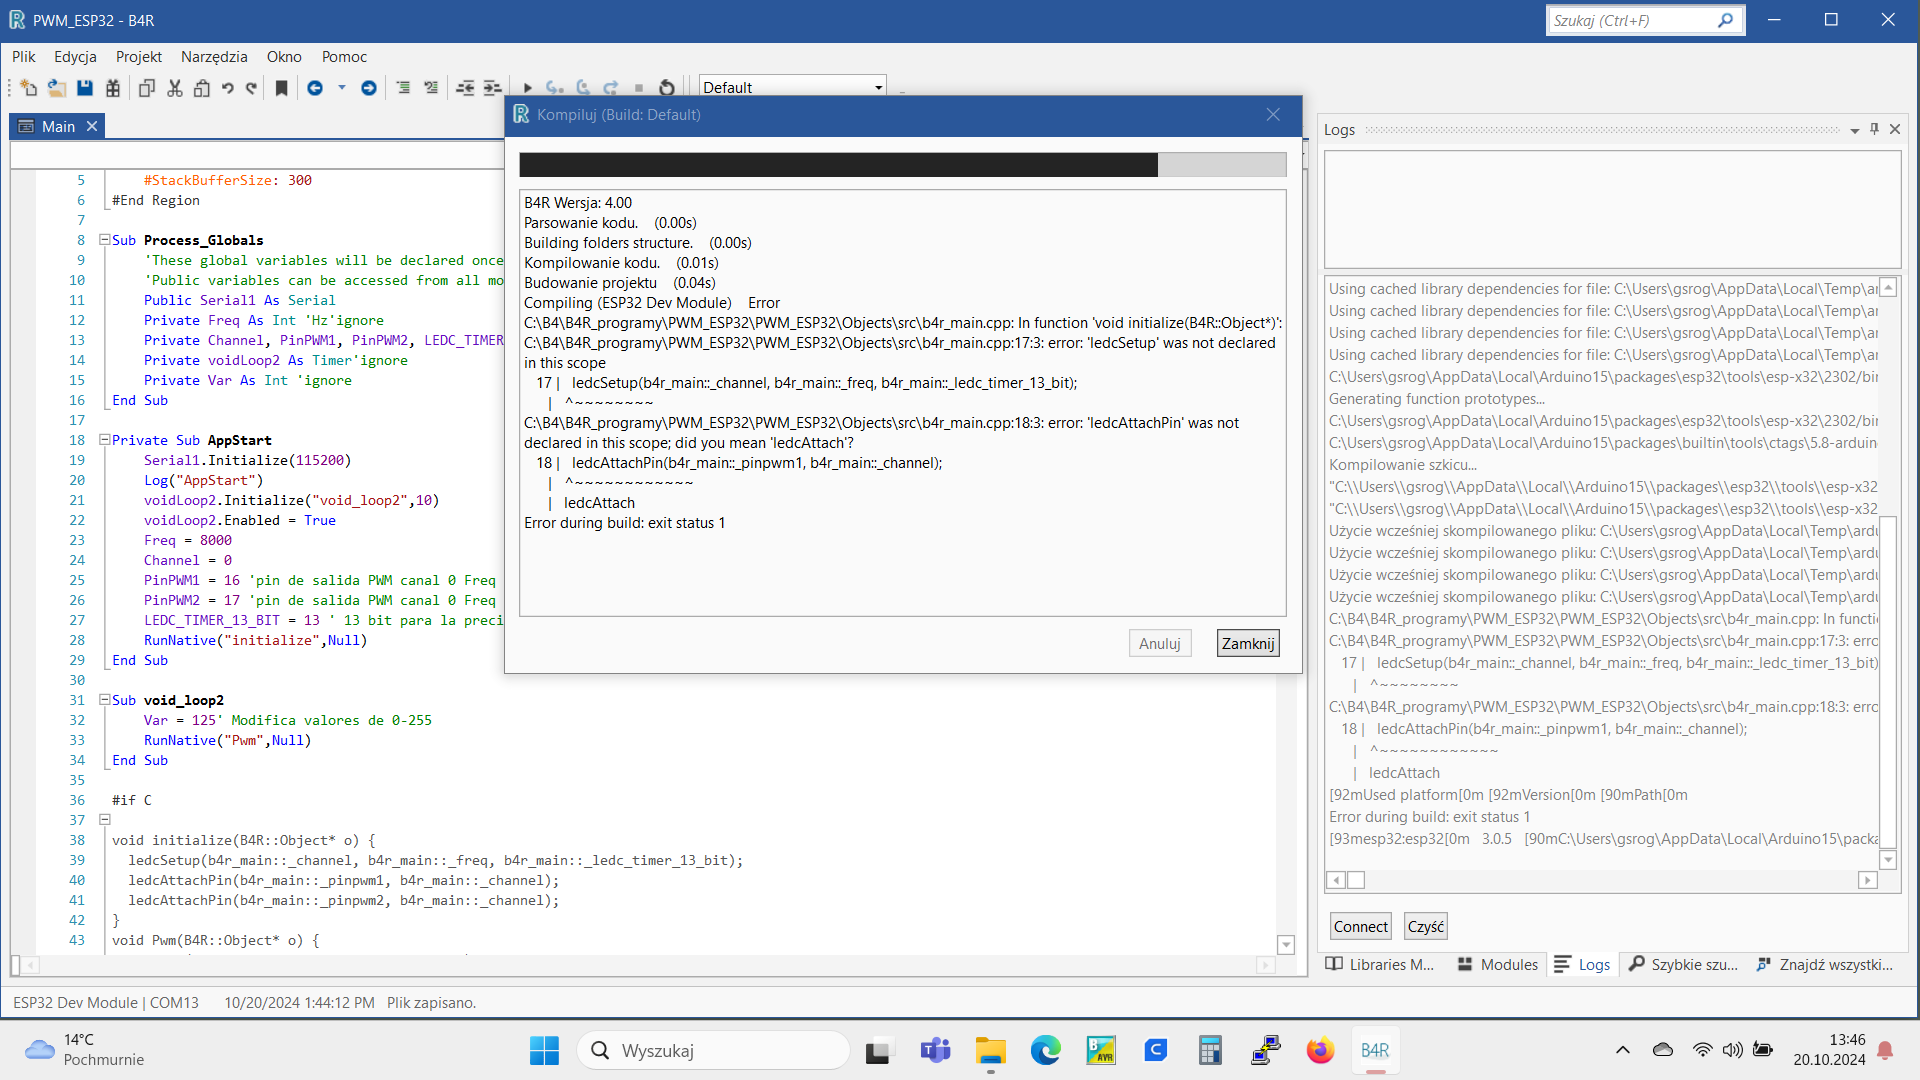
Task: Open Firefox from the Windows taskbar
Action: click(1320, 1050)
